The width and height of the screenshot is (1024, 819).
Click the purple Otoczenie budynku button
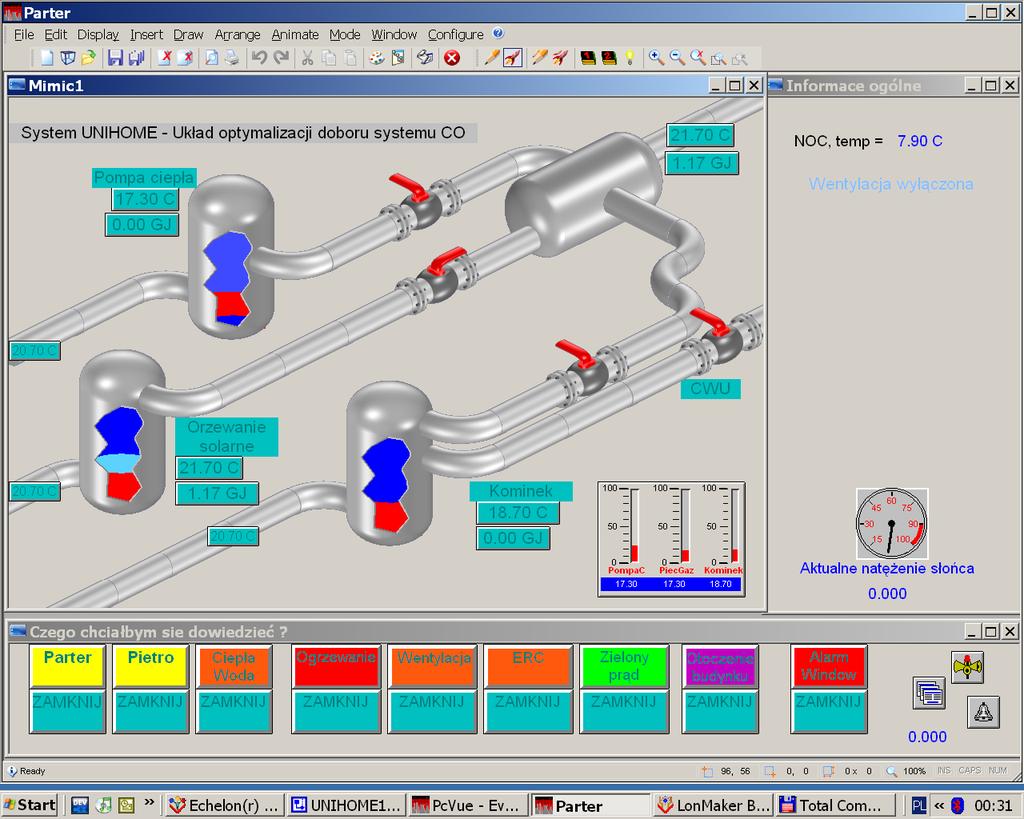coord(720,666)
